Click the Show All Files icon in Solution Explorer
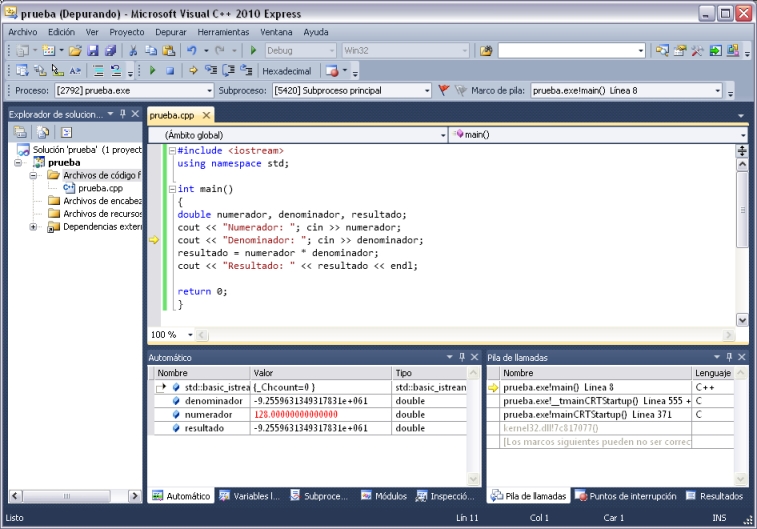Image resolution: width=757 pixels, height=529 pixels. (x=43, y=132)
